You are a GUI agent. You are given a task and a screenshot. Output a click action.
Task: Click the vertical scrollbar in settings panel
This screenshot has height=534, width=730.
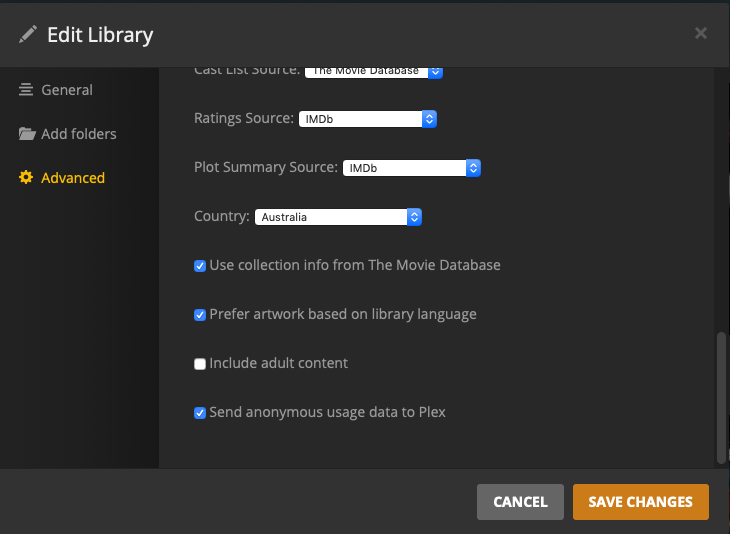[x=721, y=397]
